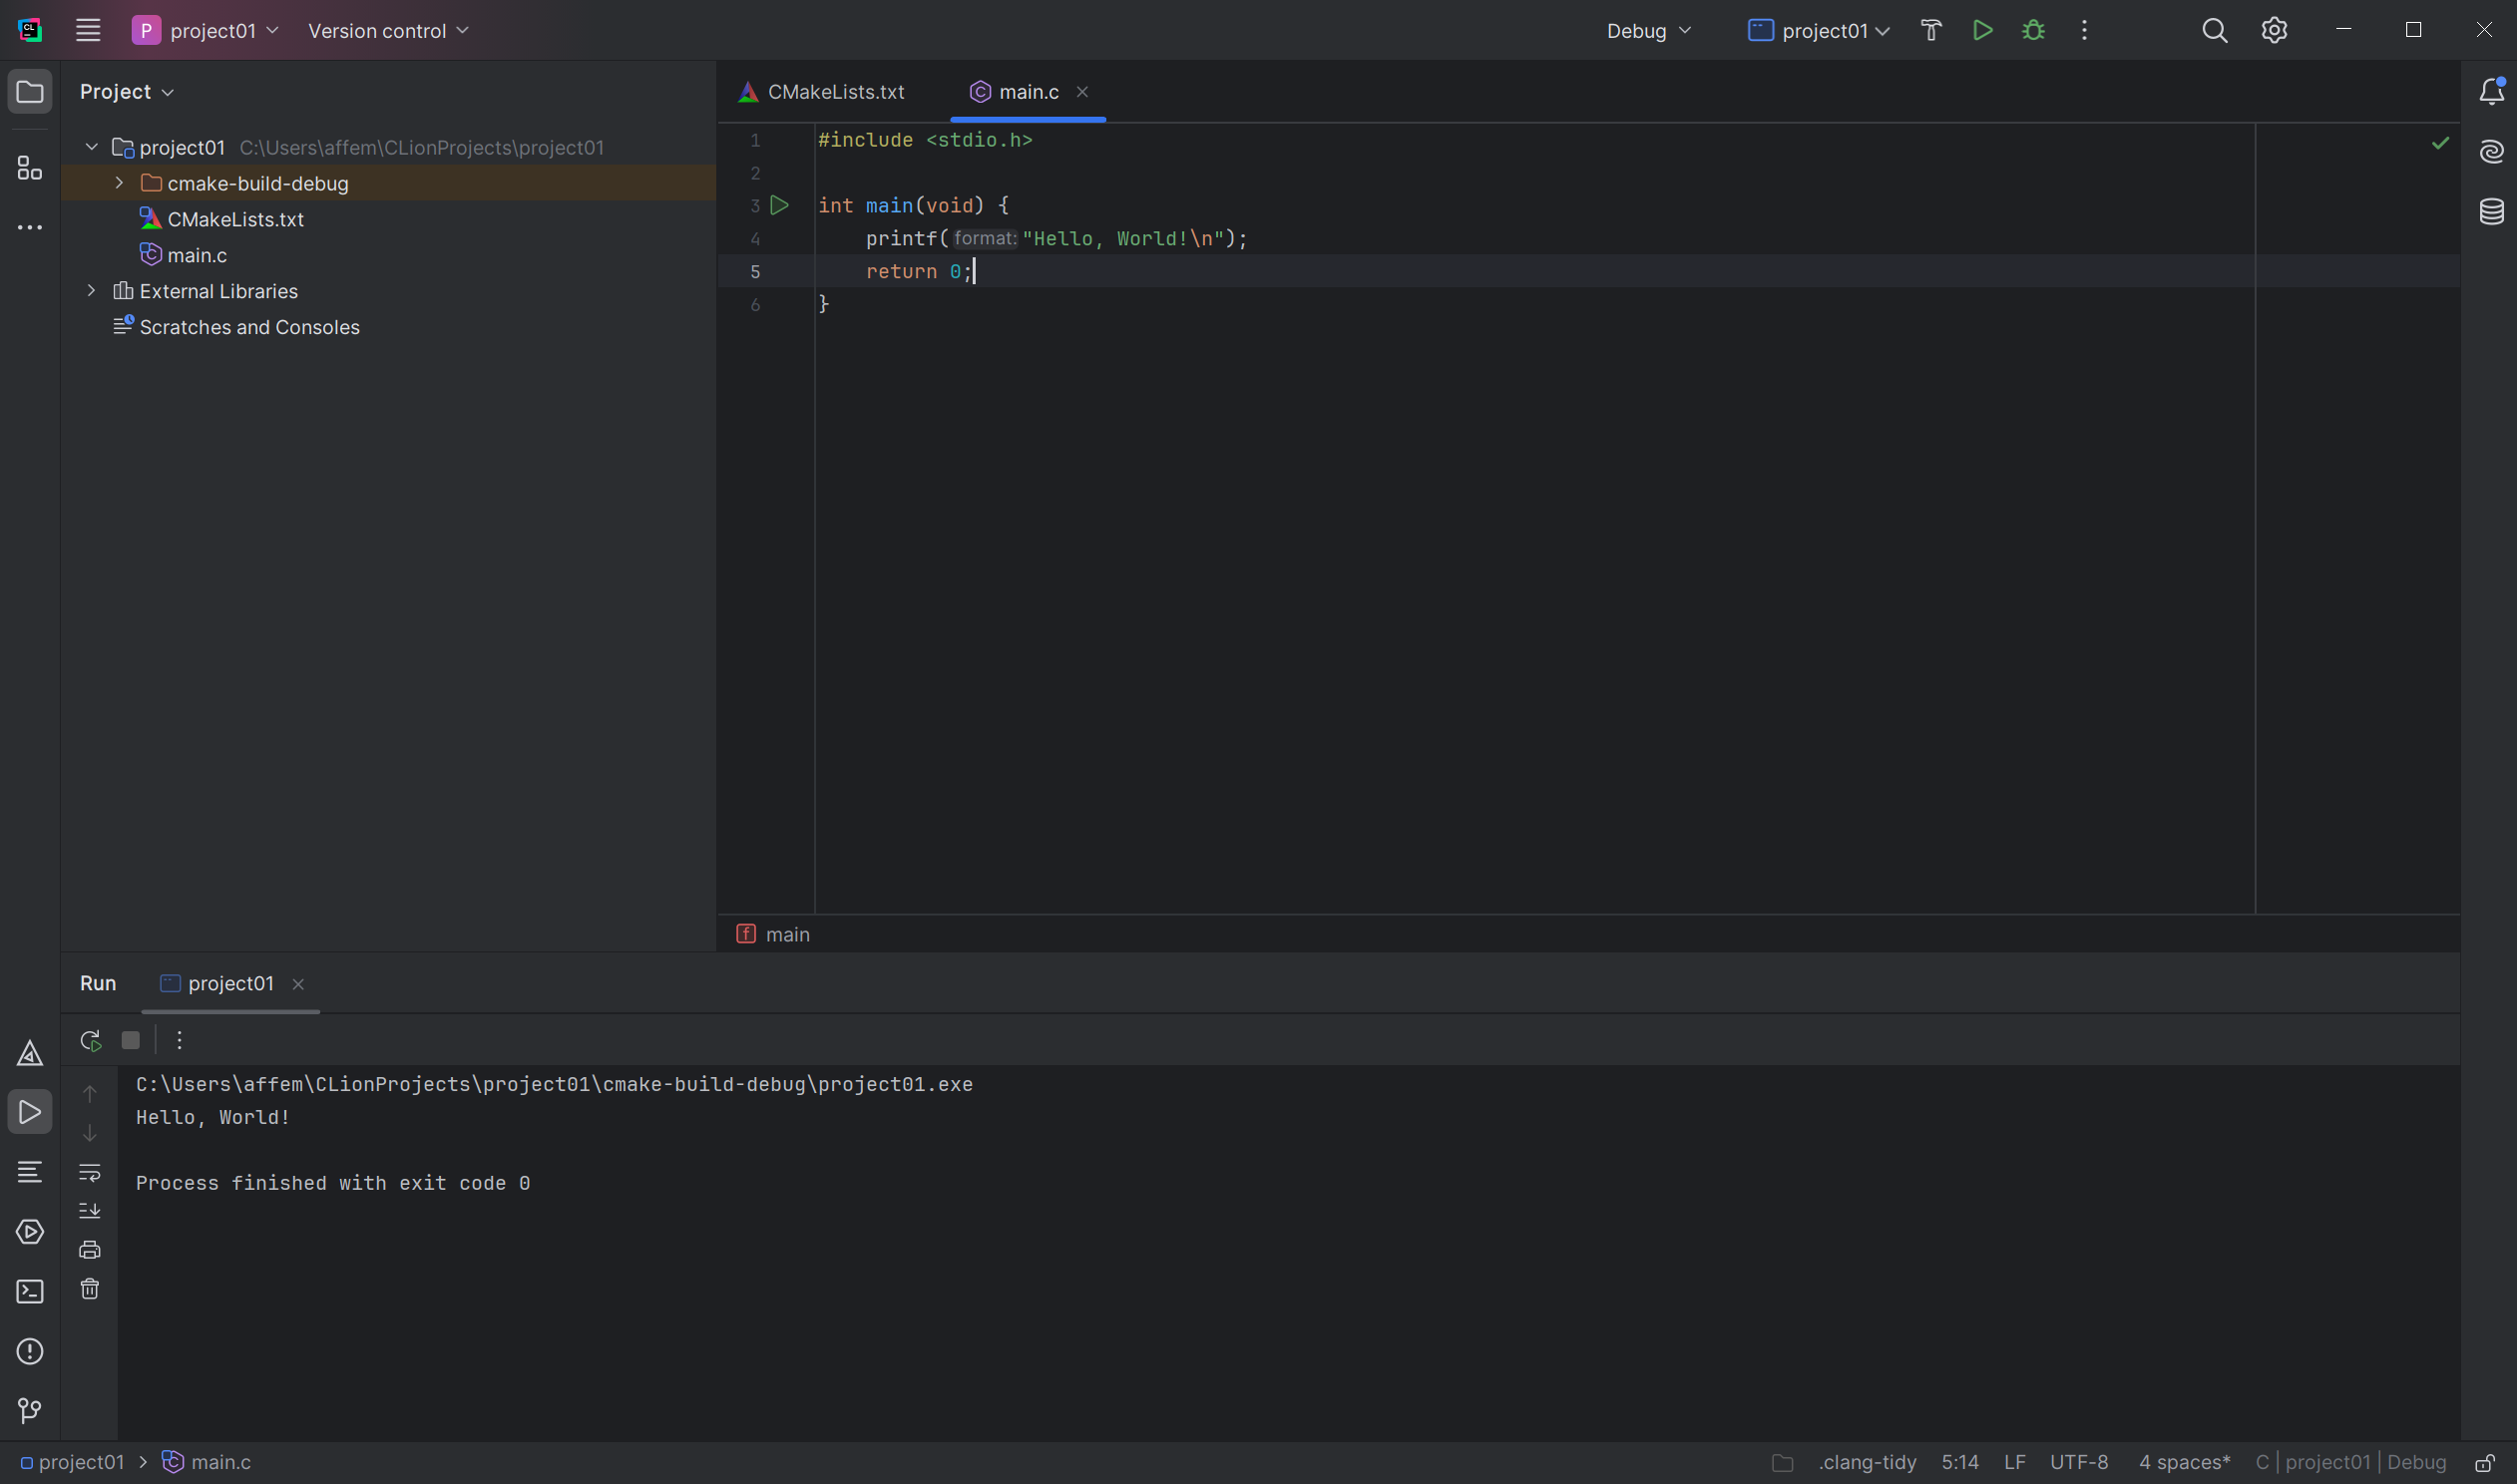Viewport: 2517px width, 1484px height.
Task: Click main.c breadcrumb in status bar
Action: [x=207, y=1463]
